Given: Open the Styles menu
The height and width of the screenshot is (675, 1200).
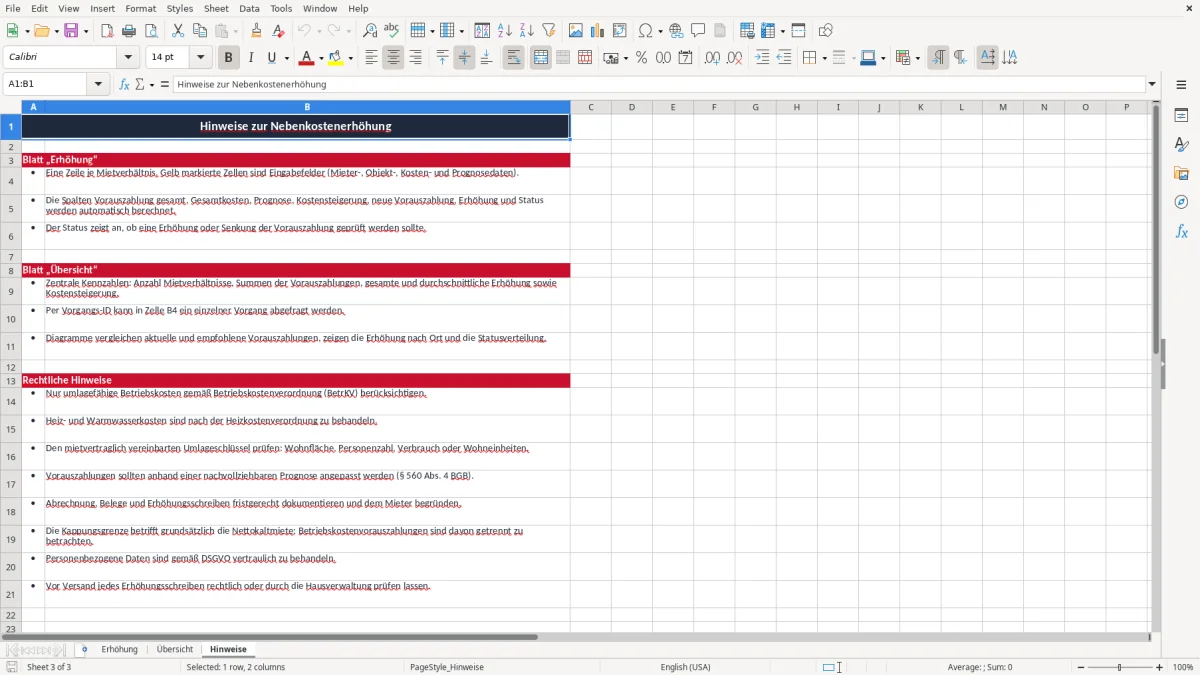Looking at the screenshot, I should pos(180,8).
